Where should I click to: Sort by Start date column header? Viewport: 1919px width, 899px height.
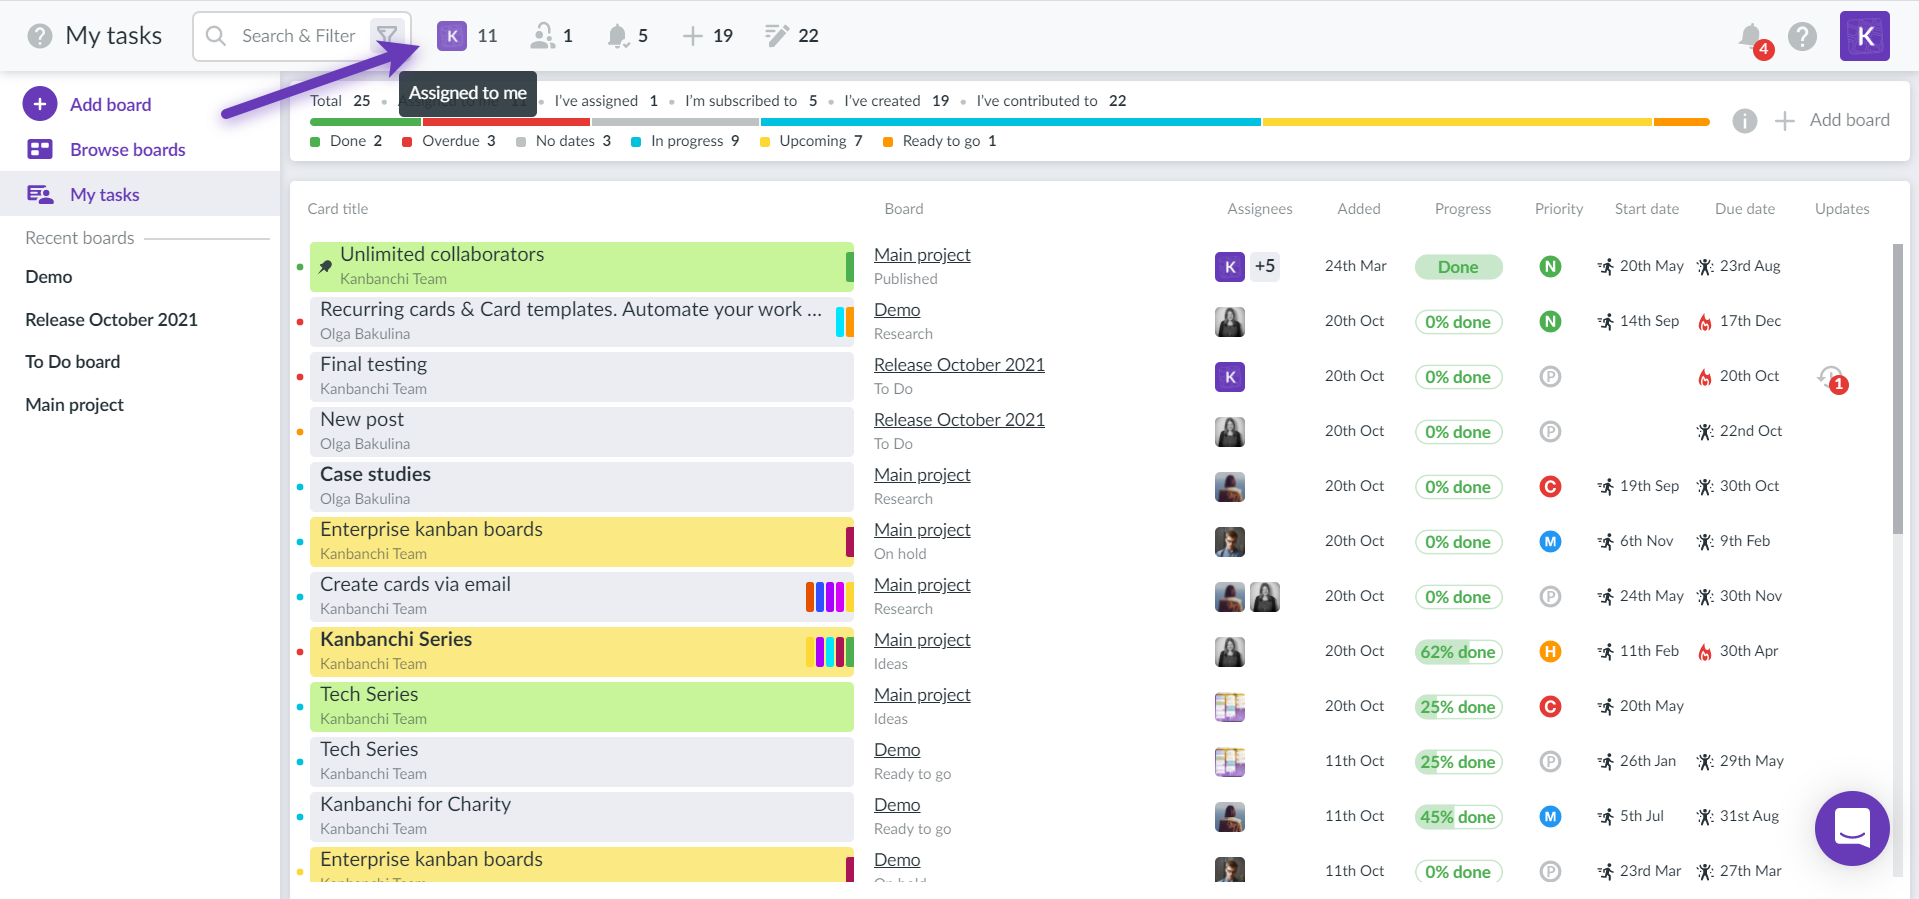click(1647, 209)
